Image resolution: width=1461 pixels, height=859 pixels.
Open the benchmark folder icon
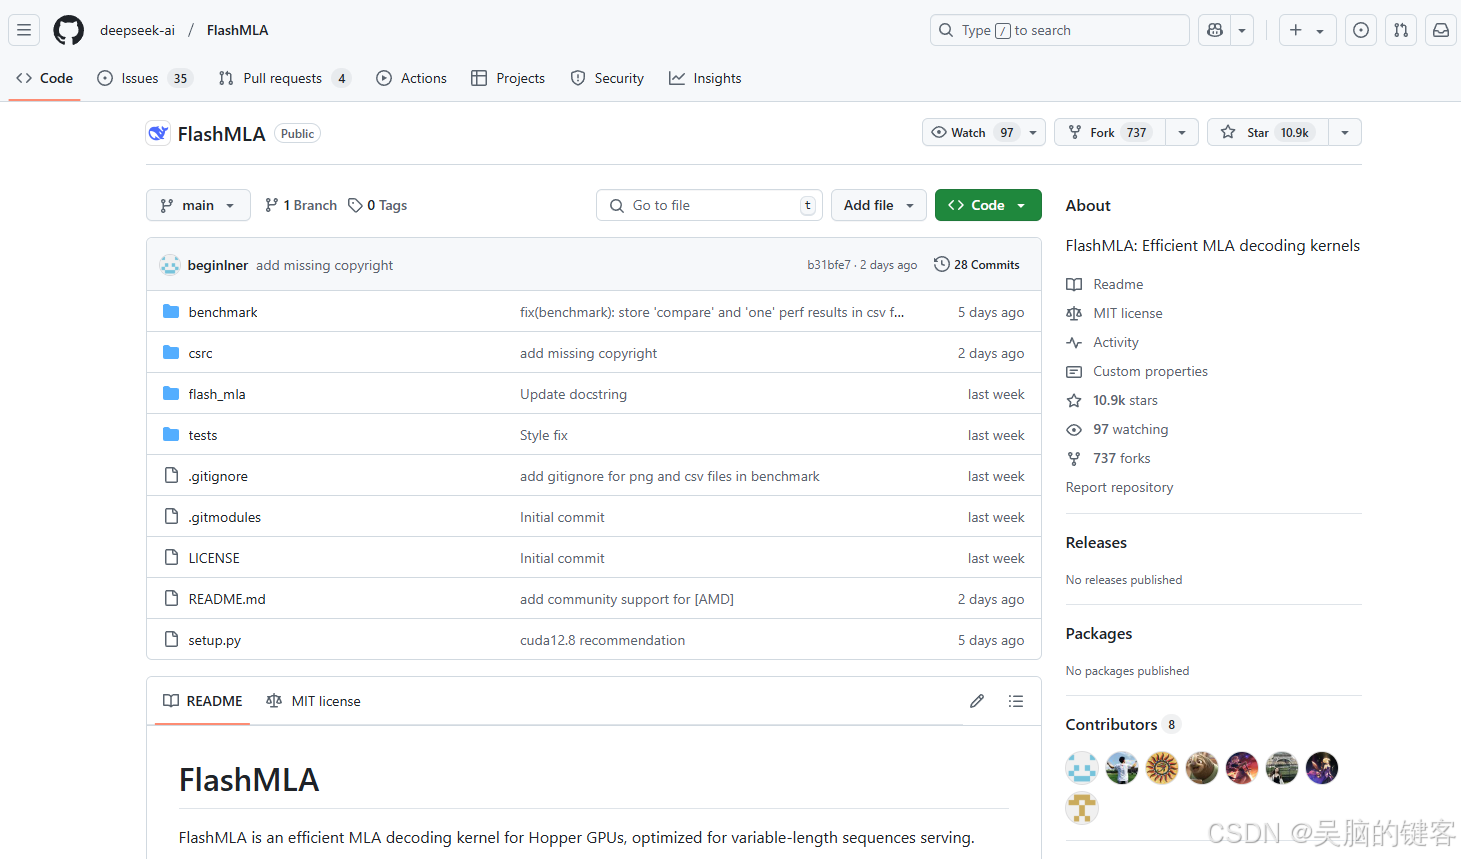point(171,311)
